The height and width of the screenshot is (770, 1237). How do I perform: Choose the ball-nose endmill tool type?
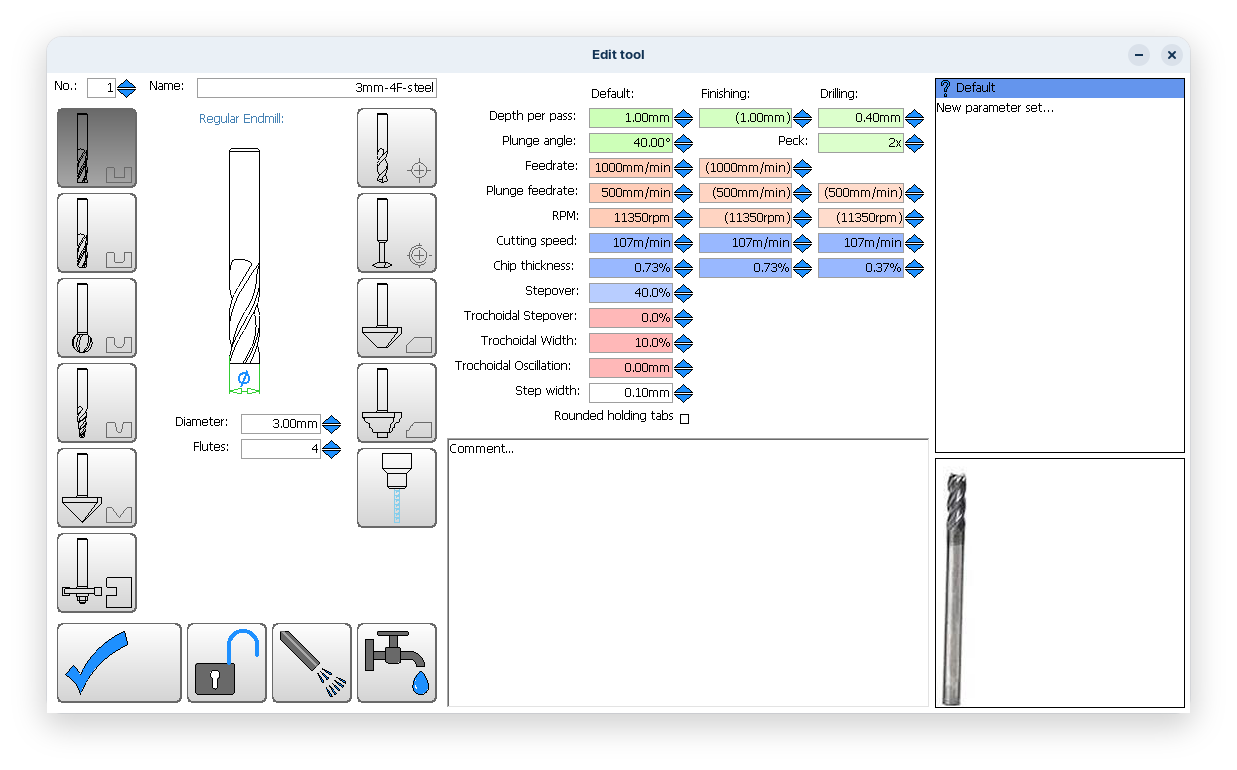pos(96,318)
